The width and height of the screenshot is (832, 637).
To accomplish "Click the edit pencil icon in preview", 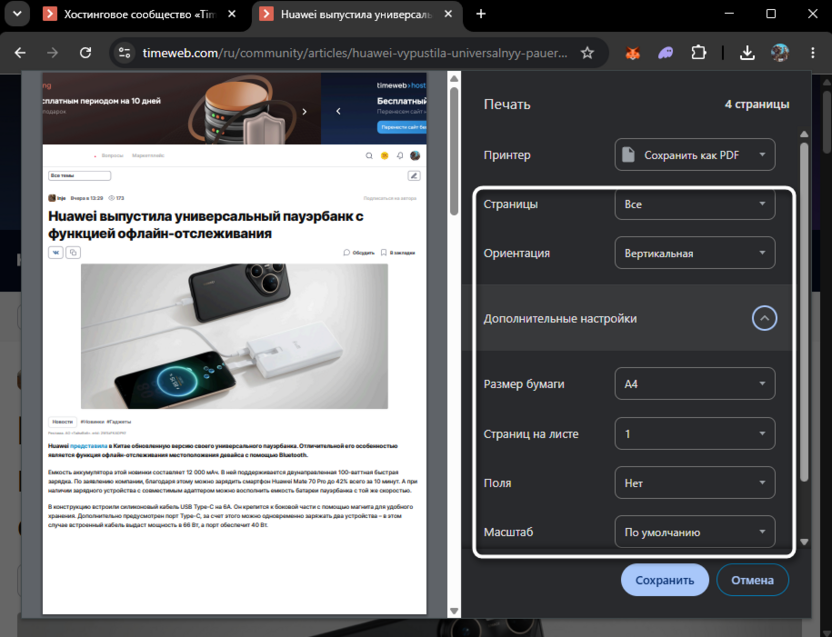I will tap(414, 176).
